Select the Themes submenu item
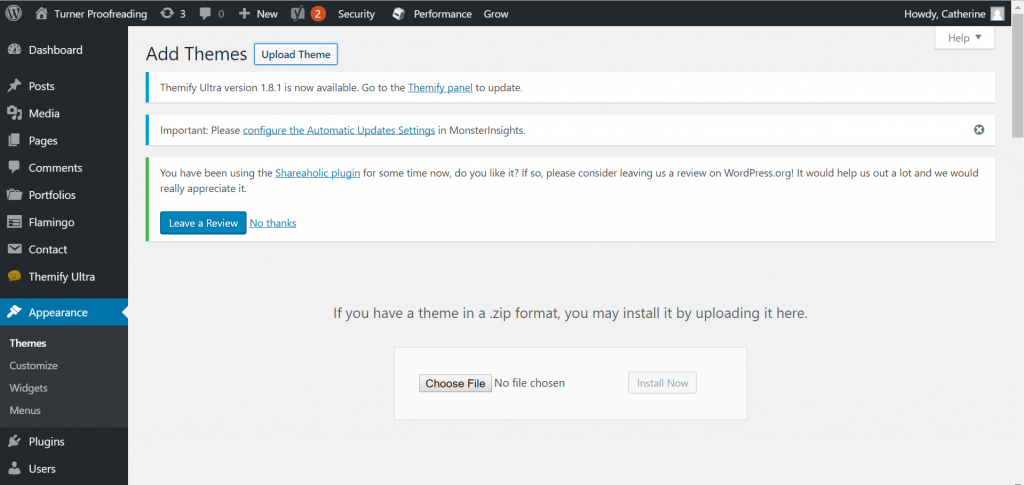The image size is (1024, 485). click(x=28, y=343)
